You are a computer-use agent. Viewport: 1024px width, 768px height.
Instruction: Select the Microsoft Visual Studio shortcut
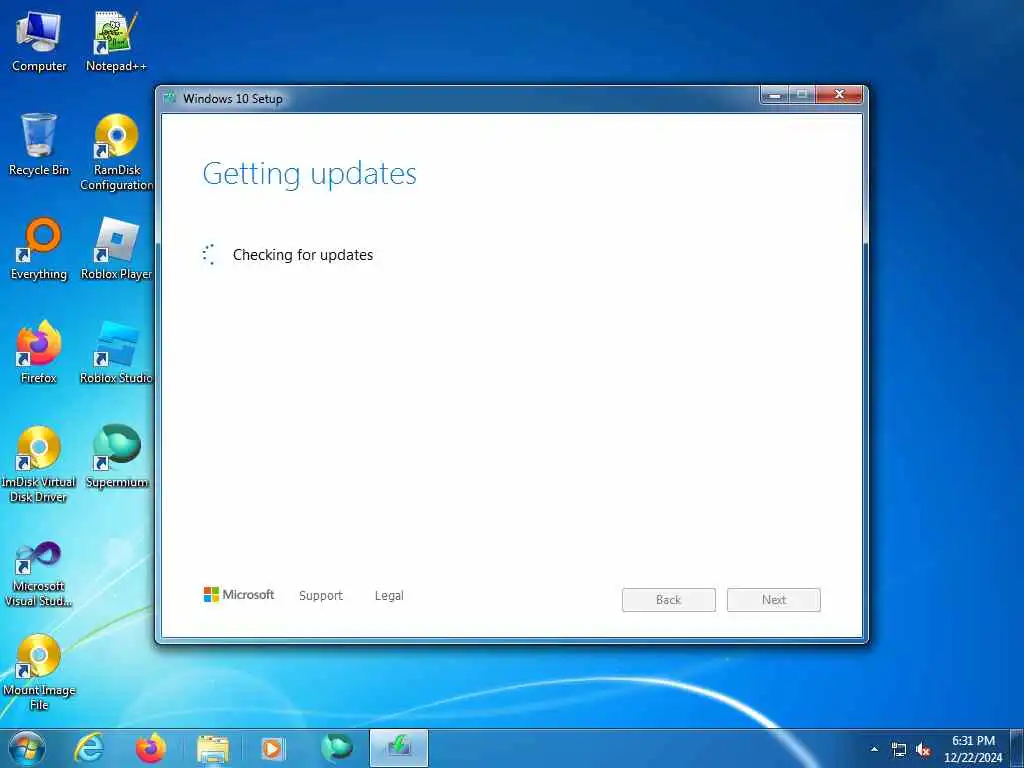point(39,575)
